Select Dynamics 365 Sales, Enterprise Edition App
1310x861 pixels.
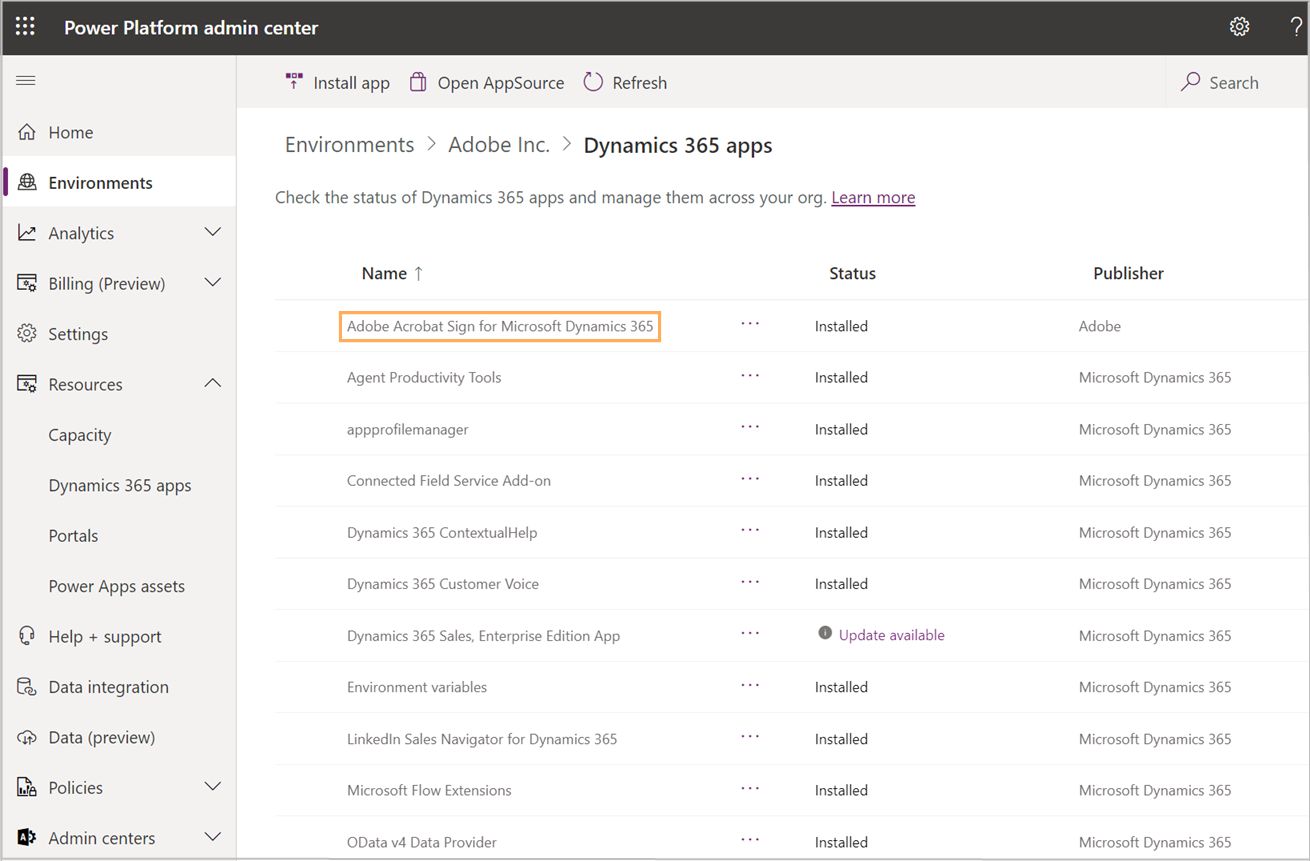(x=484, y=636)
